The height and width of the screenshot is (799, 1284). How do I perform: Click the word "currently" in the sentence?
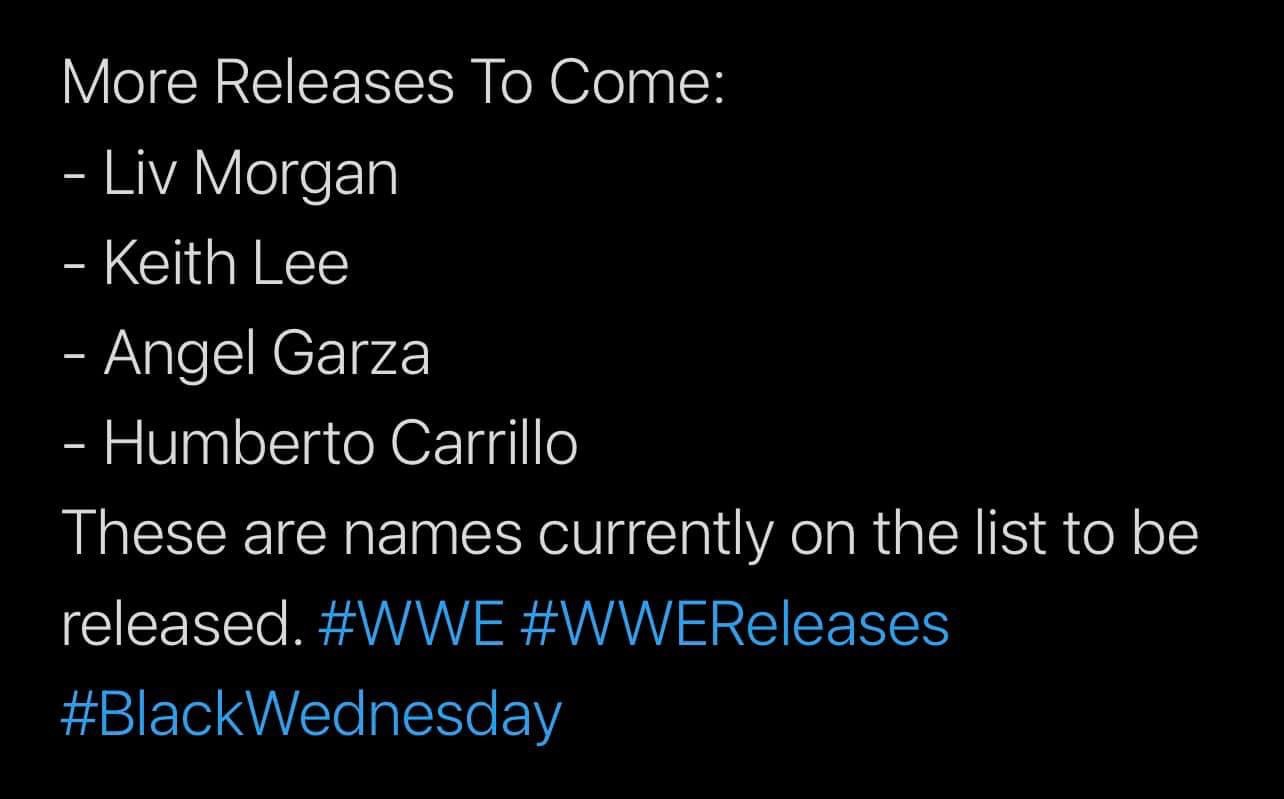(655, 535)
